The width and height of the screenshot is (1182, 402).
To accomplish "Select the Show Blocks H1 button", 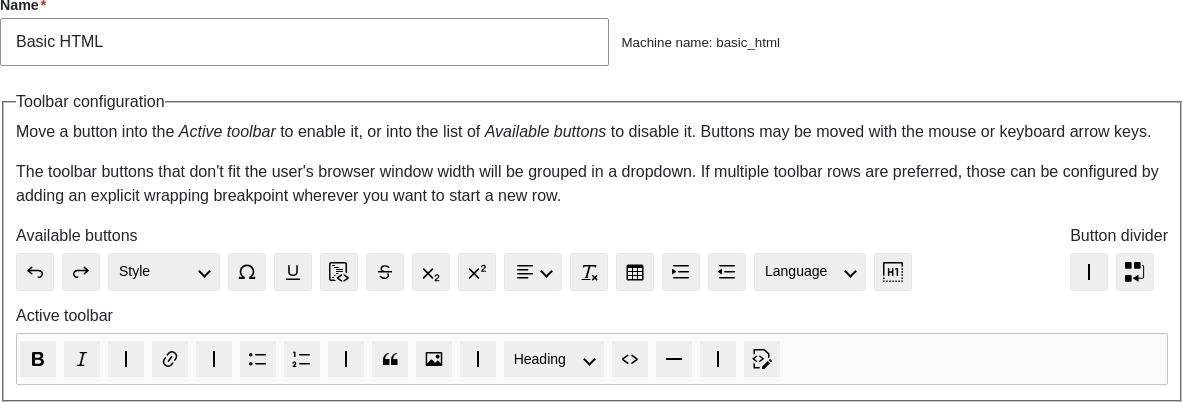I will (893, 272).
